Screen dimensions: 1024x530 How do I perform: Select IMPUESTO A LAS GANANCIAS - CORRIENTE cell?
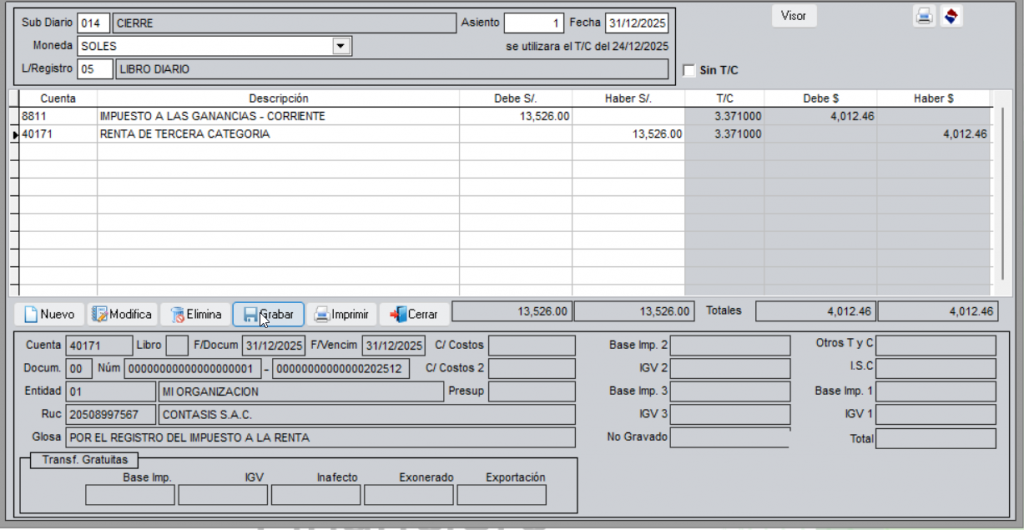coord(278,116)
